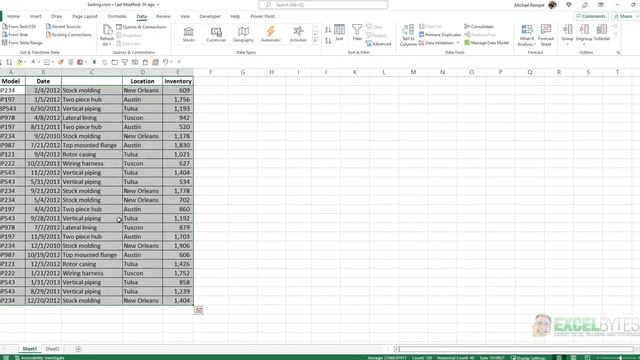Screen dimensions: 640x360
Task: Select the Geography data type
Action: 243,34
